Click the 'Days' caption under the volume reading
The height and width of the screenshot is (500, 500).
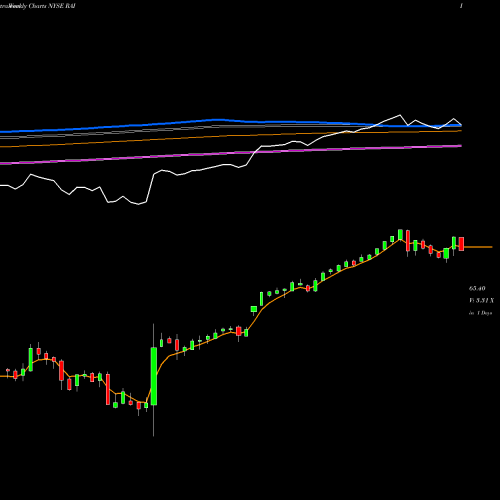coord(481,313)
